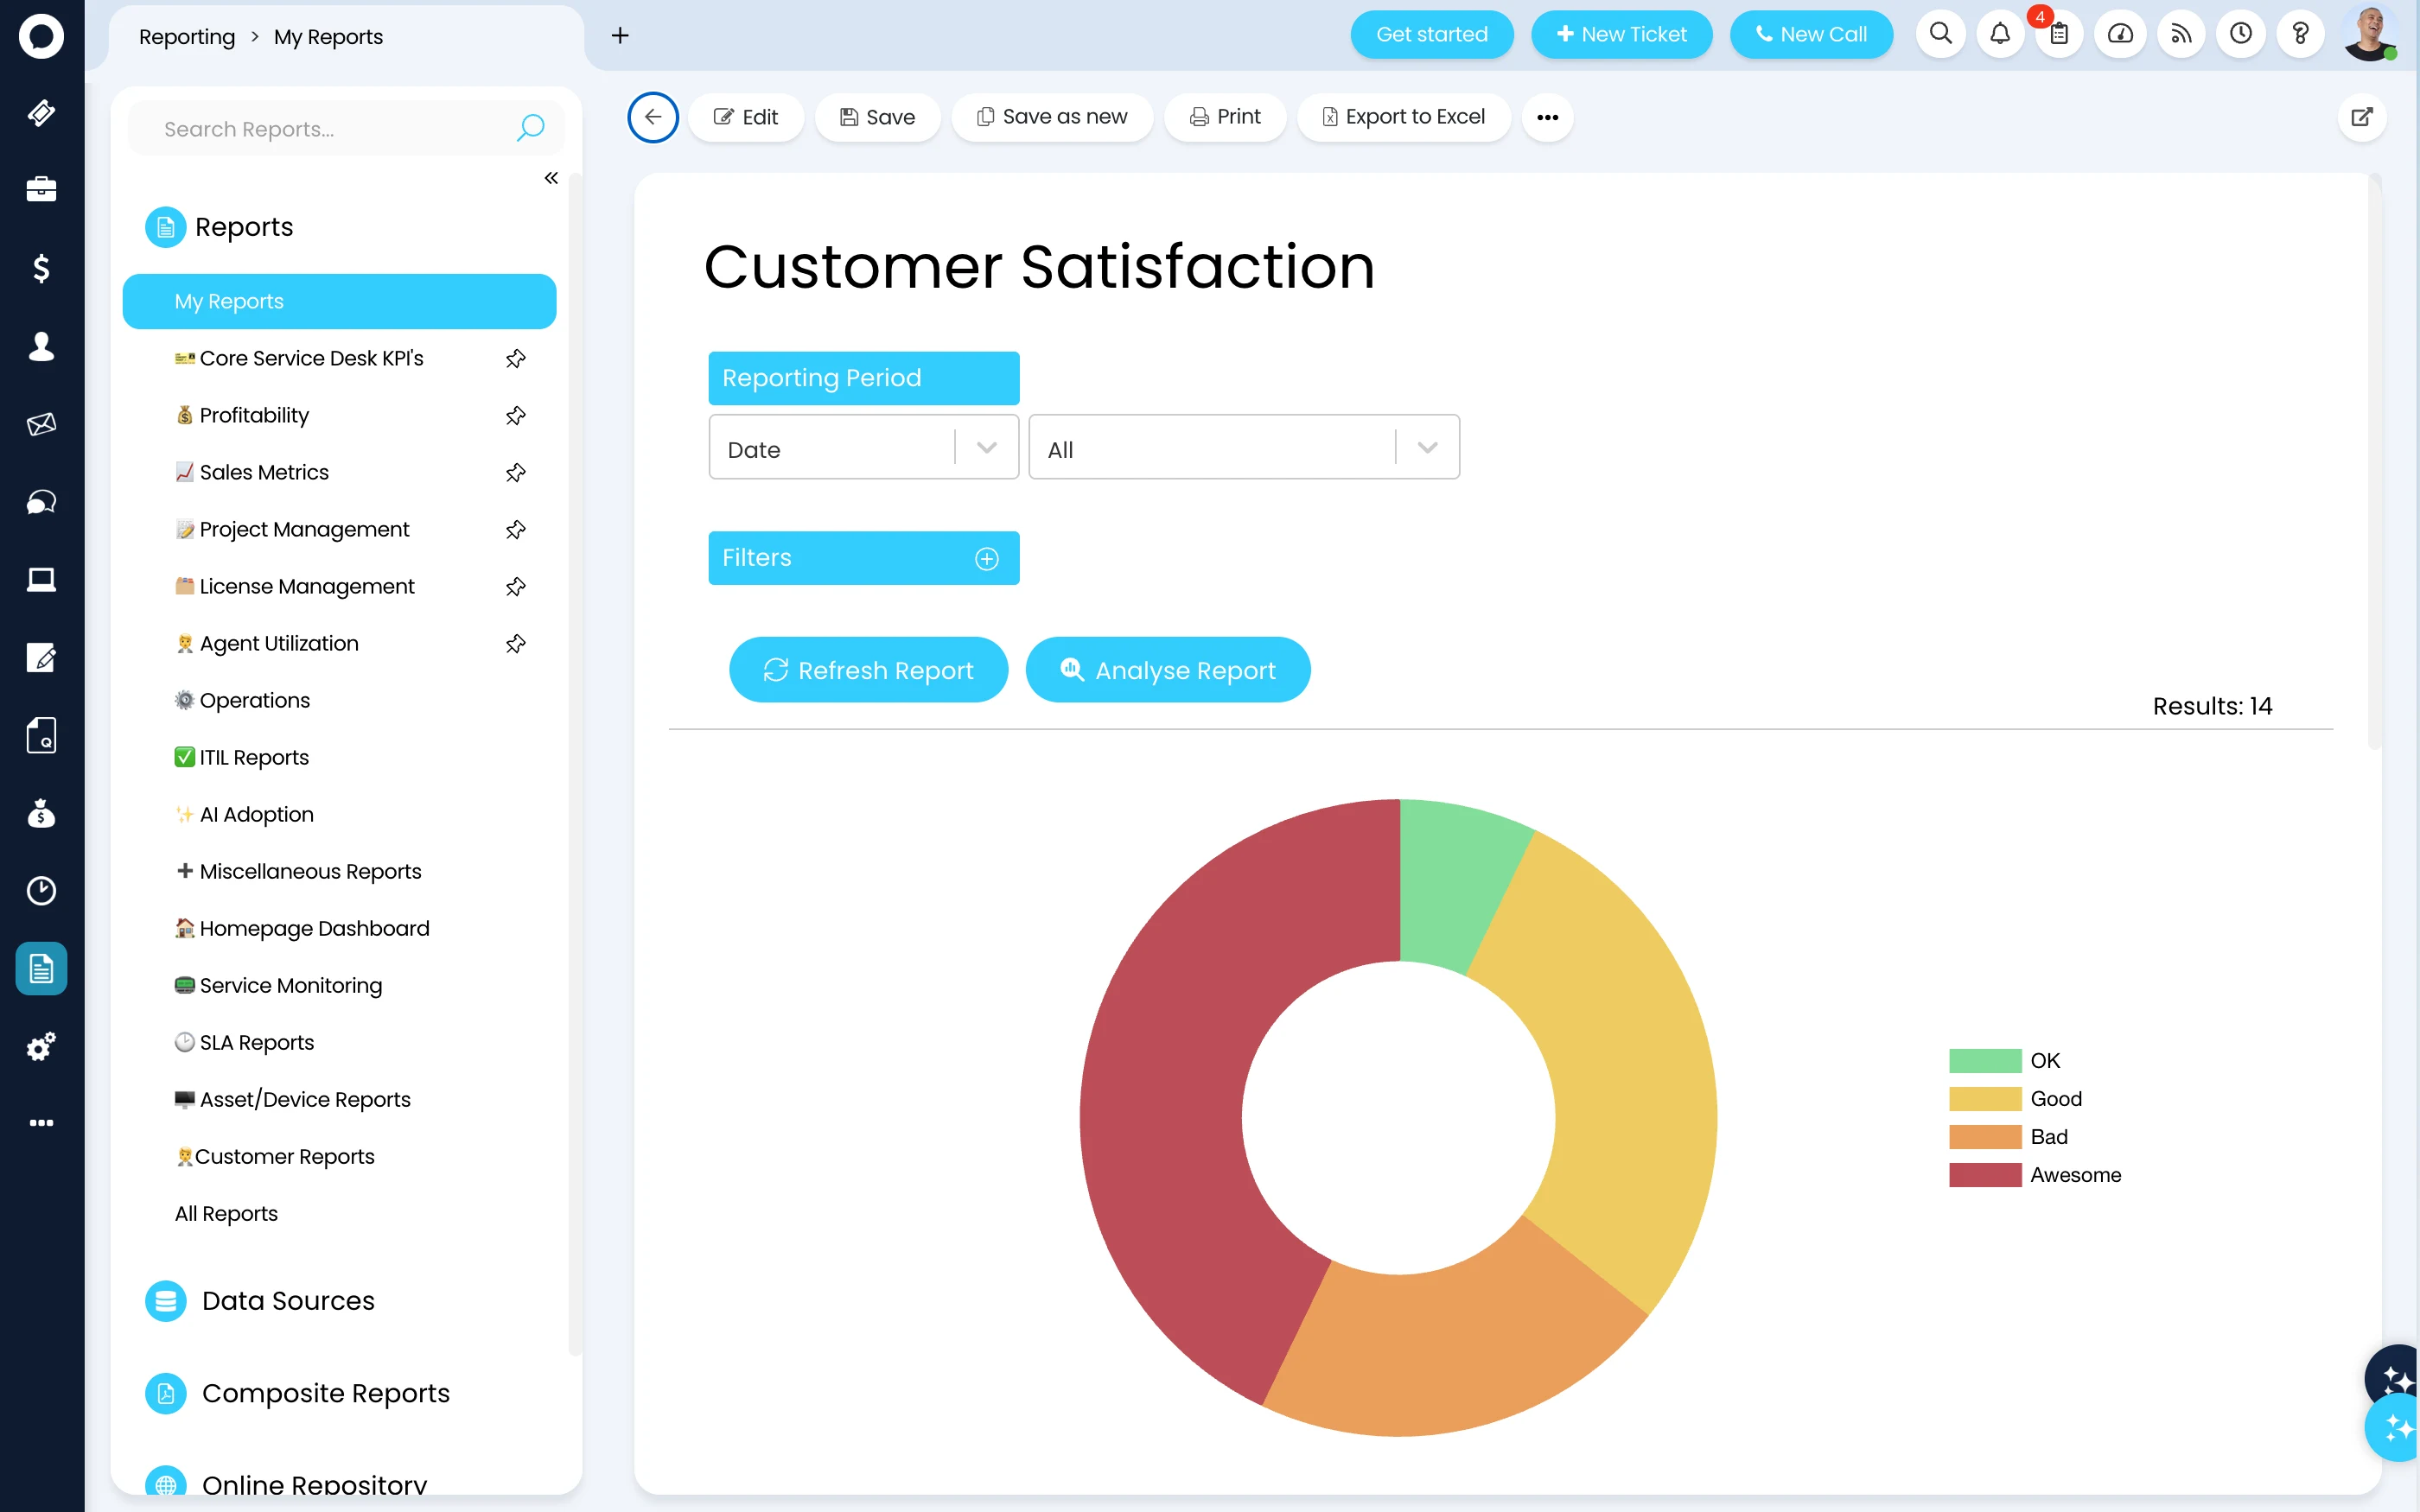The height and width of the screenshot is (1512, 2420).
Task: Open a new tab with plus button
Action: pos(620,35)
